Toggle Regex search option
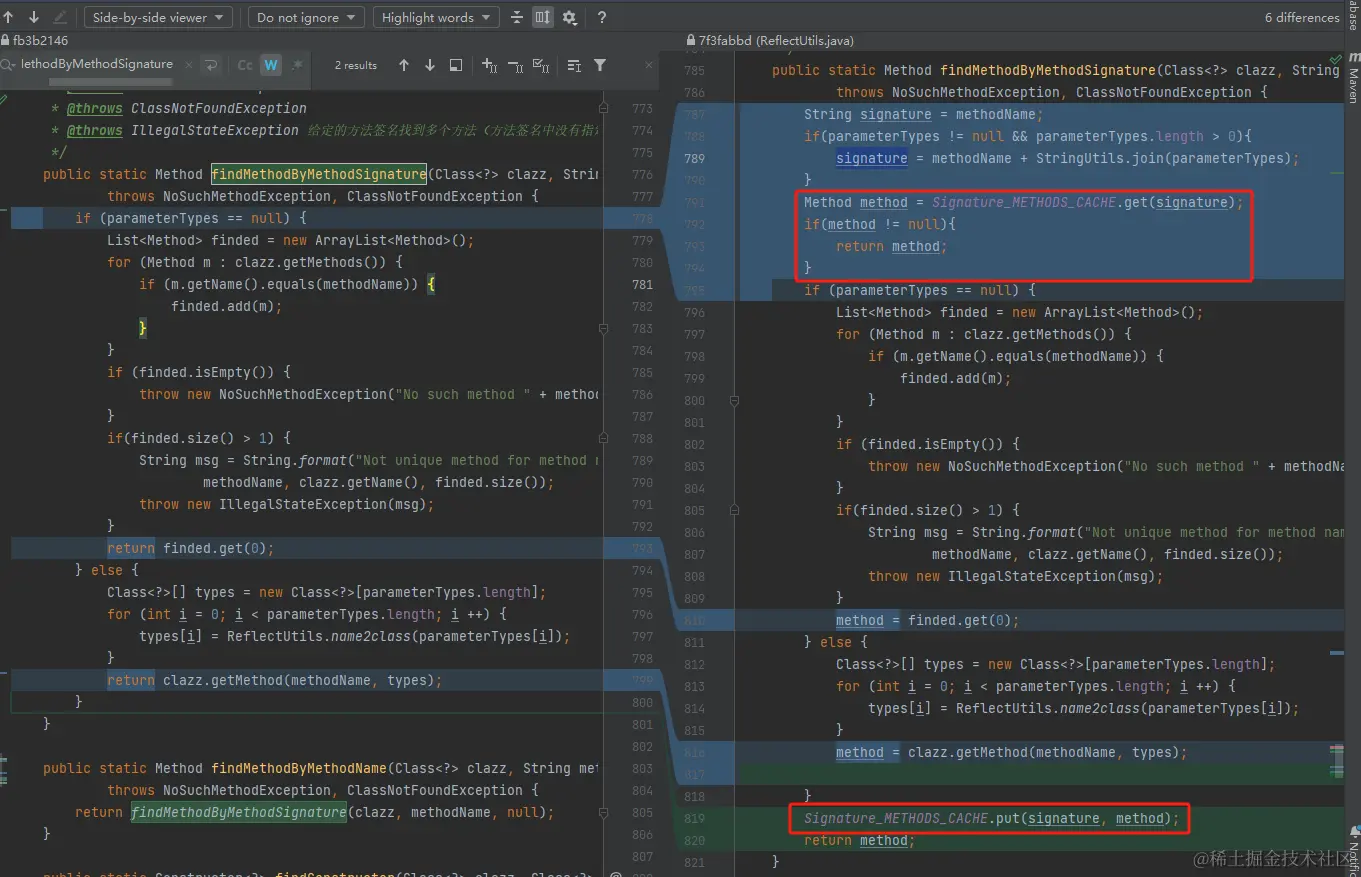 point(297,65)
